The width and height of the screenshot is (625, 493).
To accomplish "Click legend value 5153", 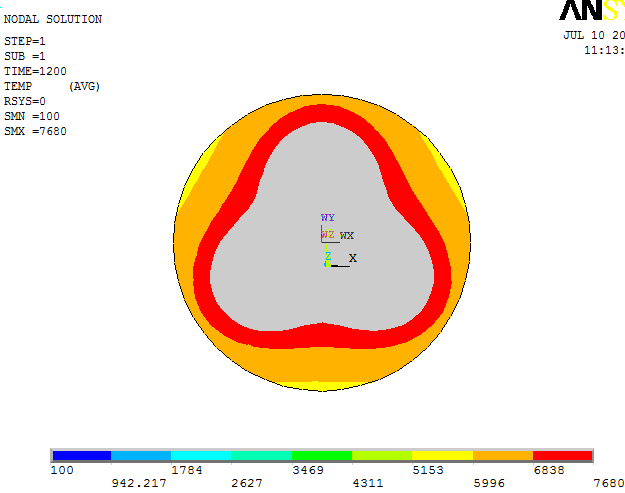I will click(428, 470).
